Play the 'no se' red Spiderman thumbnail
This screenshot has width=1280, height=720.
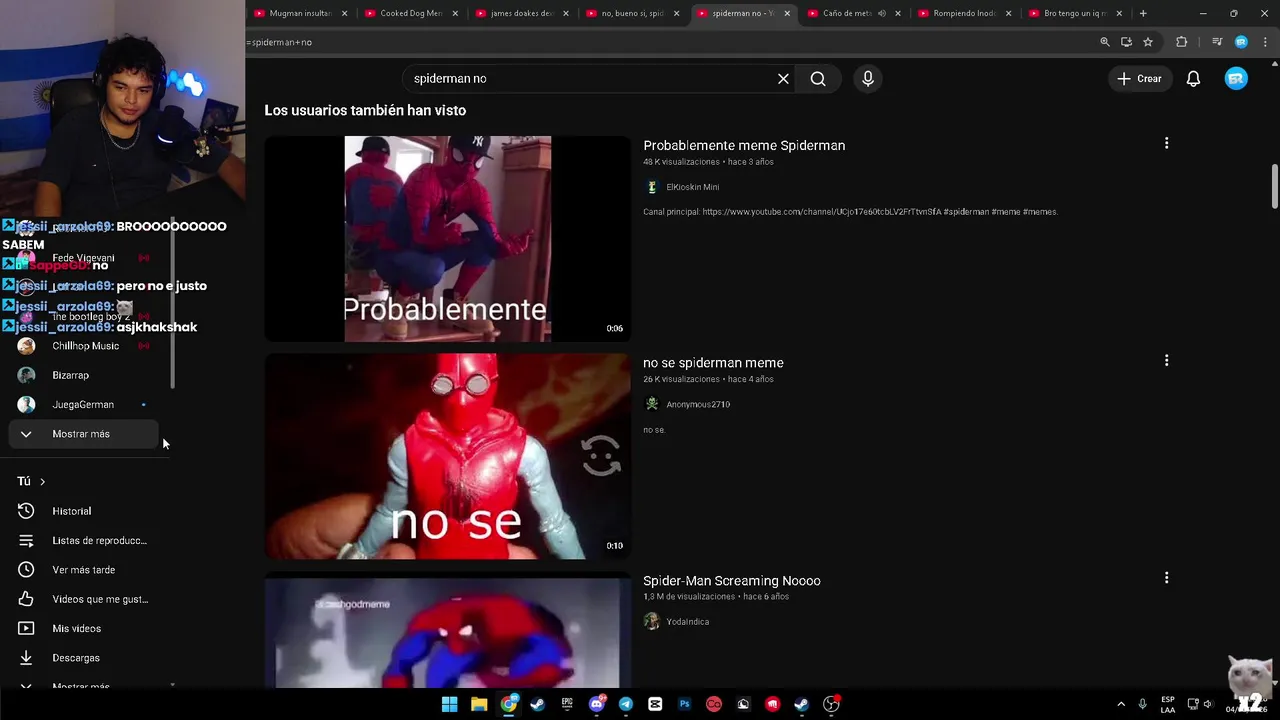click(447, 456)
